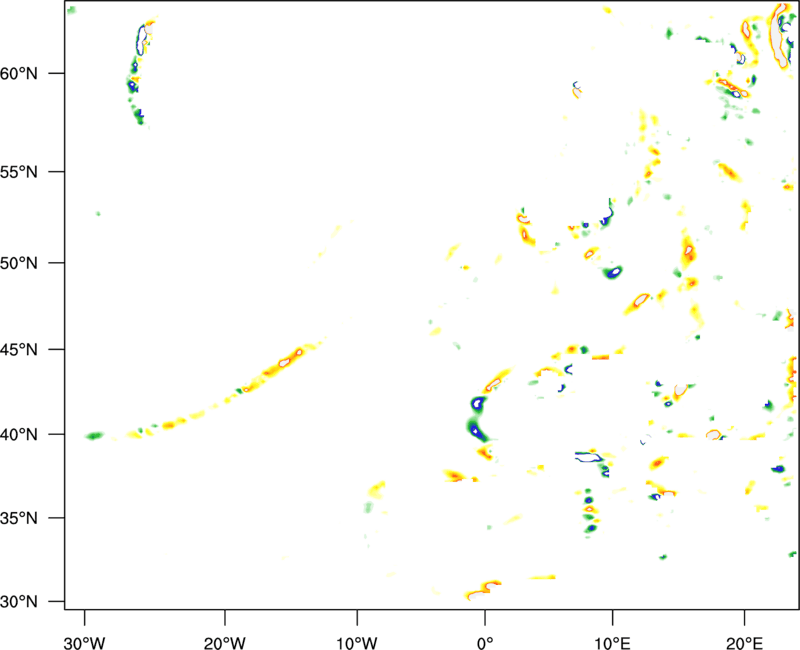Click the 20°E longitude label
This screenshot has width=800, height=650.
pyautogui.click(x=744, y=643)
